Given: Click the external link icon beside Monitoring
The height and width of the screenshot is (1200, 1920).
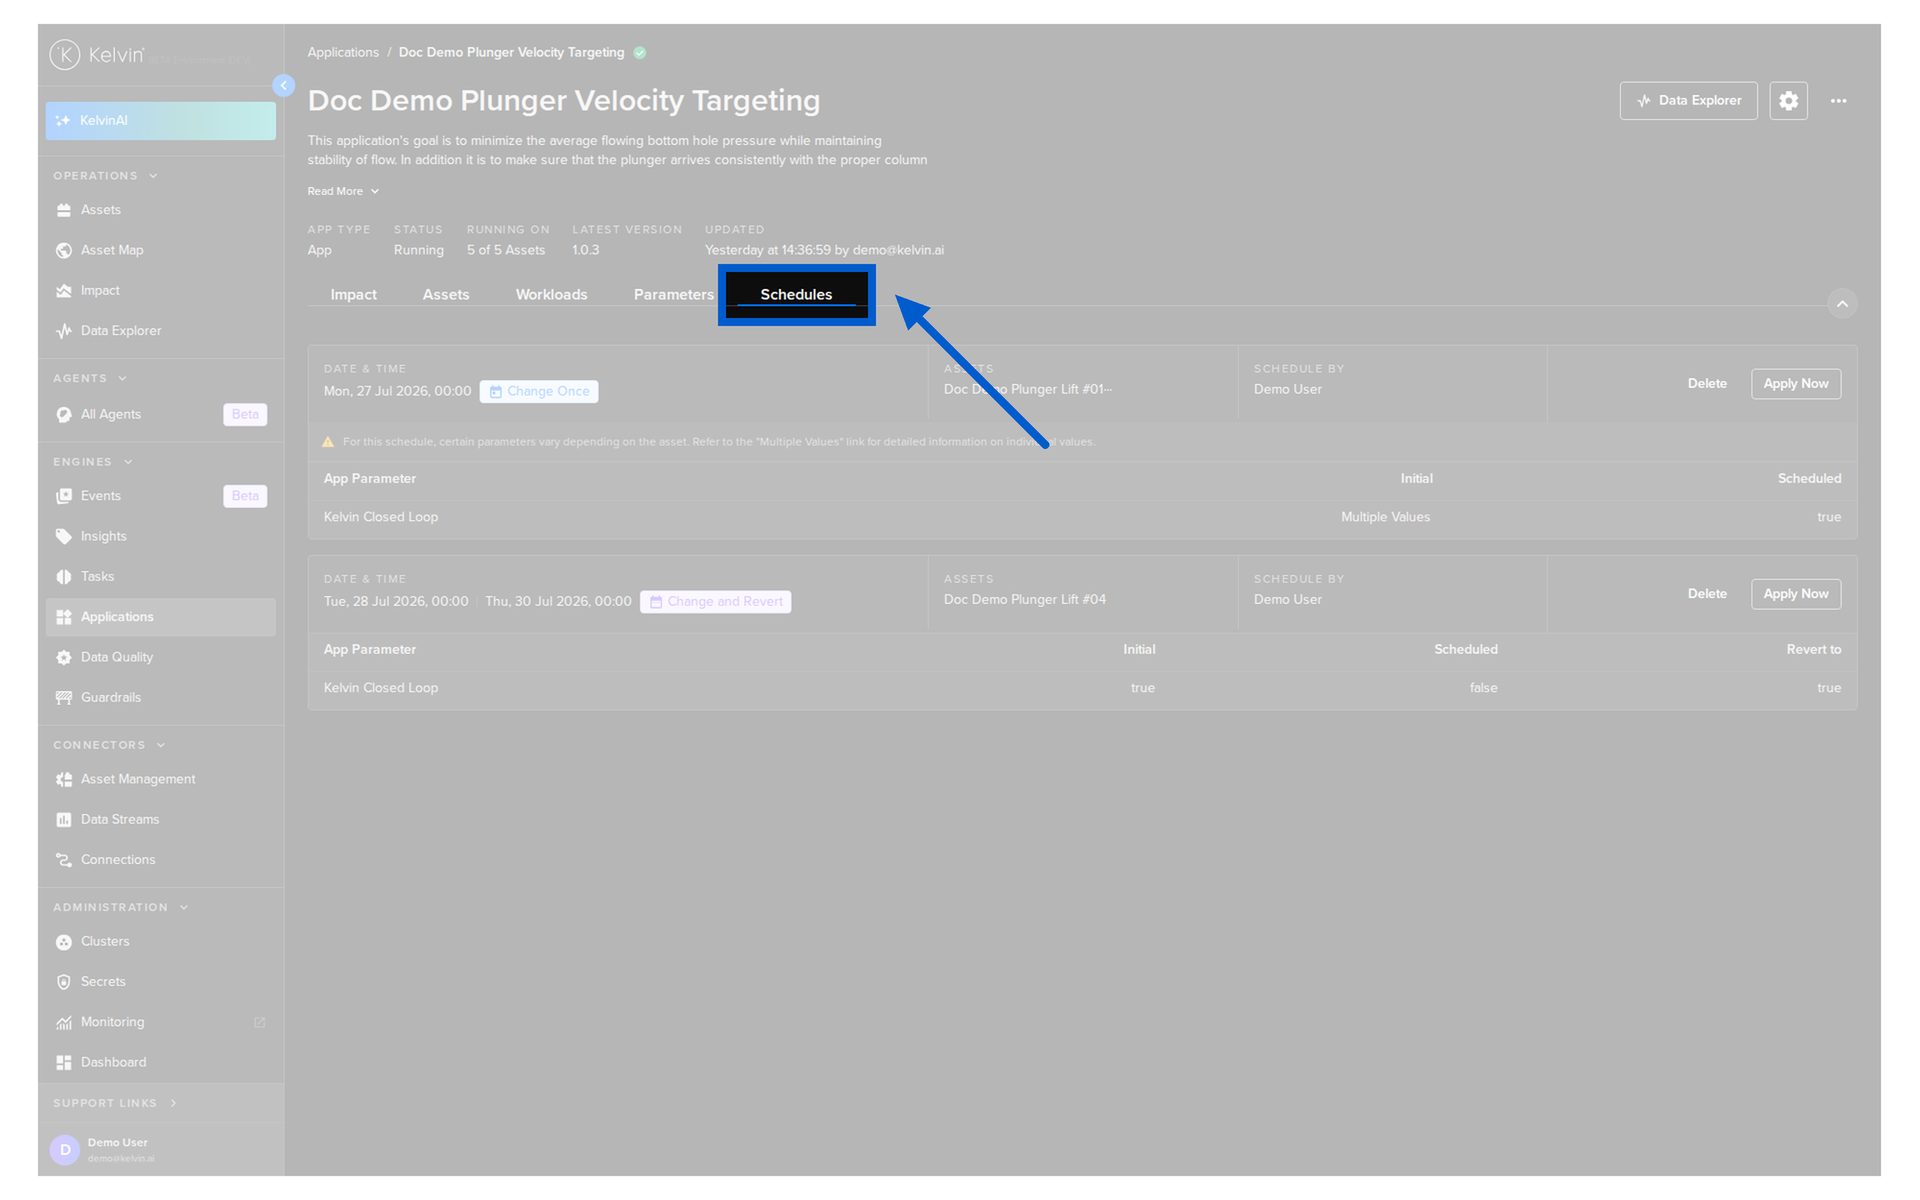Looking at the screenshot, I should (260, 1022).
